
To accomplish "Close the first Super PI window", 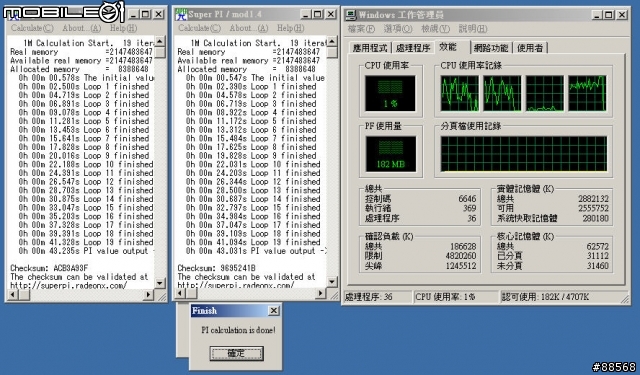I will [x=158, y=14].
